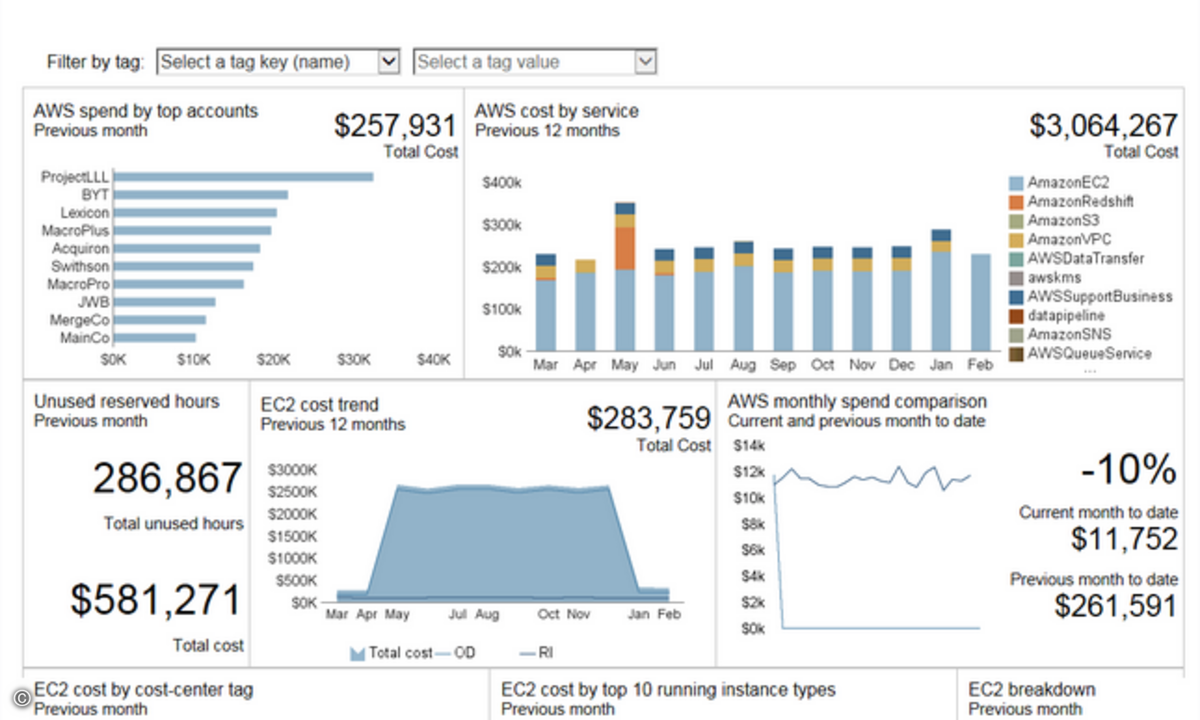Click the $3,064,267 total cost value

click(x=1104, y=125)
